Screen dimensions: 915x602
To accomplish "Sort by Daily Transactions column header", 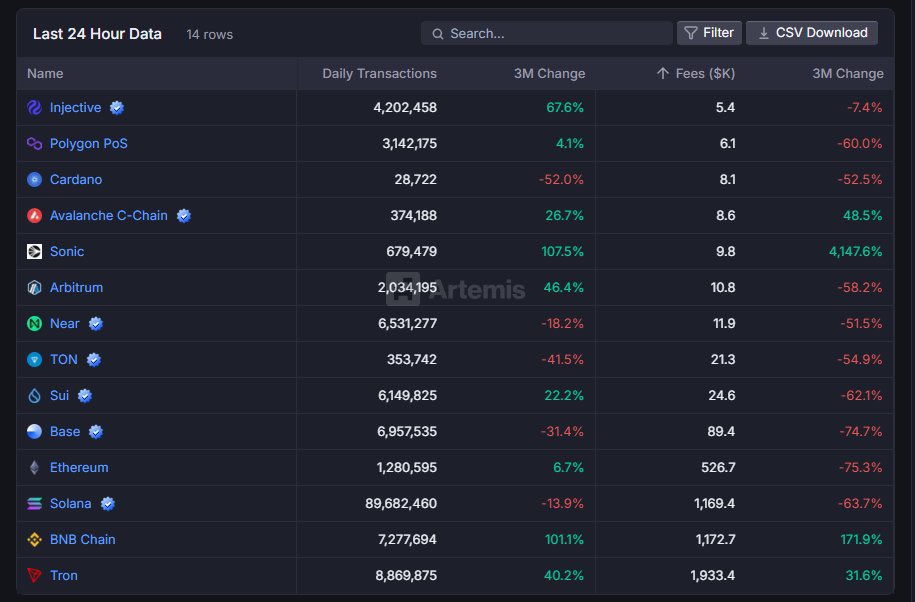I will point(379,74).
